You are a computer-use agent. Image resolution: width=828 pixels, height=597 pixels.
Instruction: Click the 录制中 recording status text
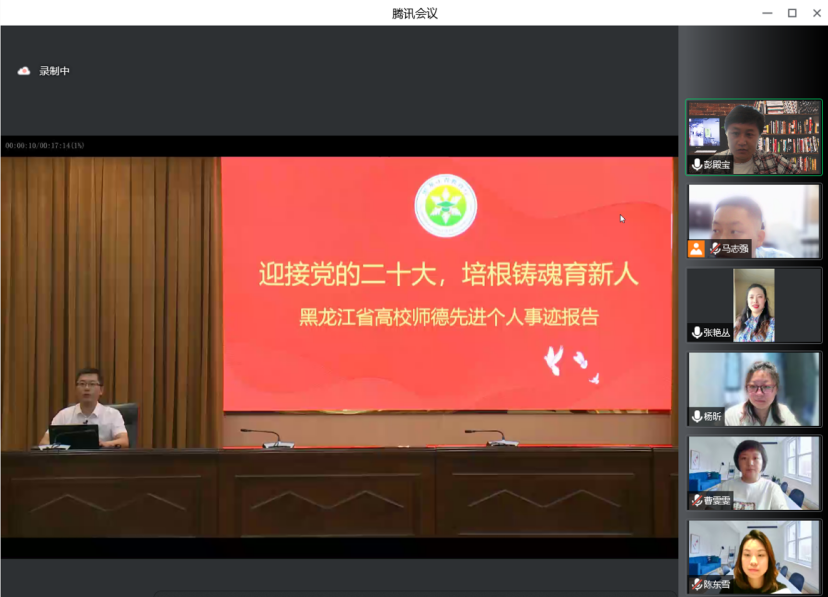(54, 71)
